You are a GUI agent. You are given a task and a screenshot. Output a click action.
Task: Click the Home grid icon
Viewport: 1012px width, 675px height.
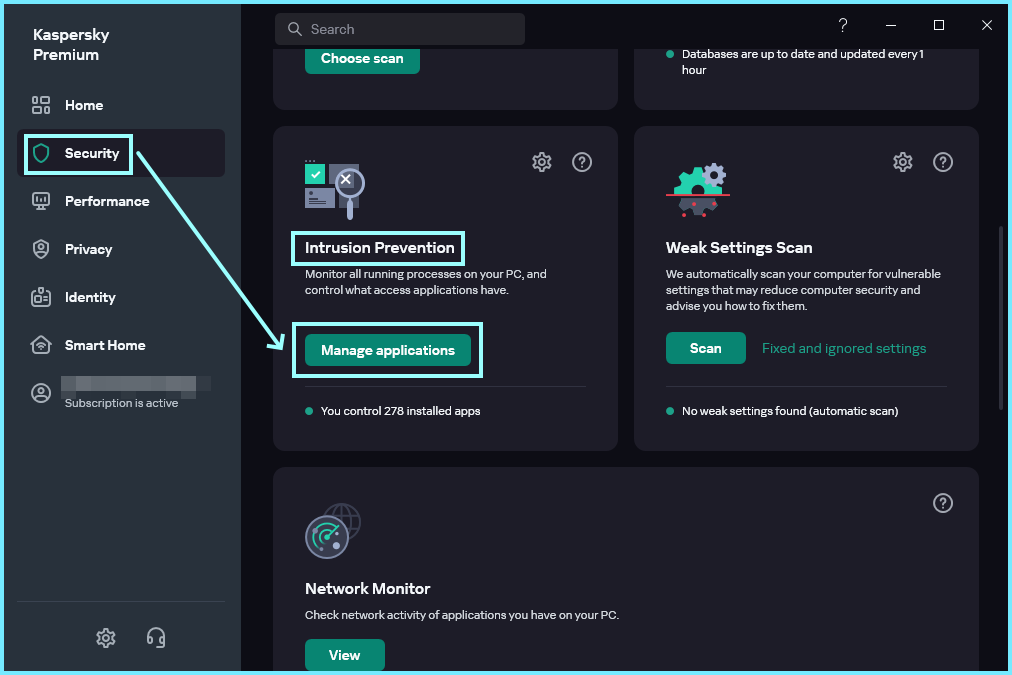[x=41, y=105]
